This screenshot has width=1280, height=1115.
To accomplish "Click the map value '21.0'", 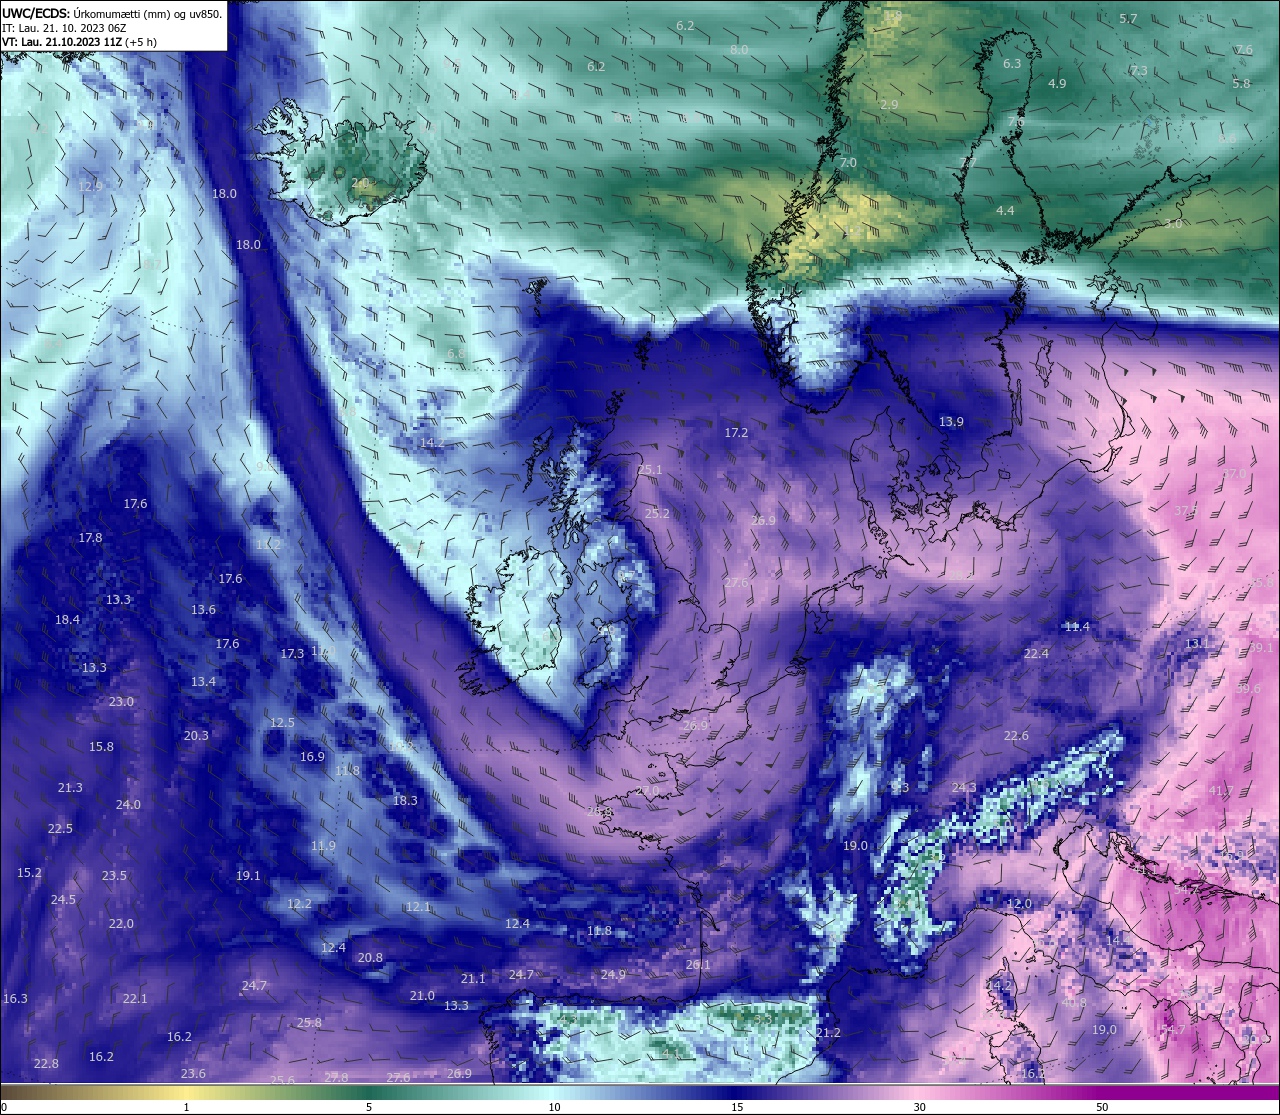I will pos(422,996).
